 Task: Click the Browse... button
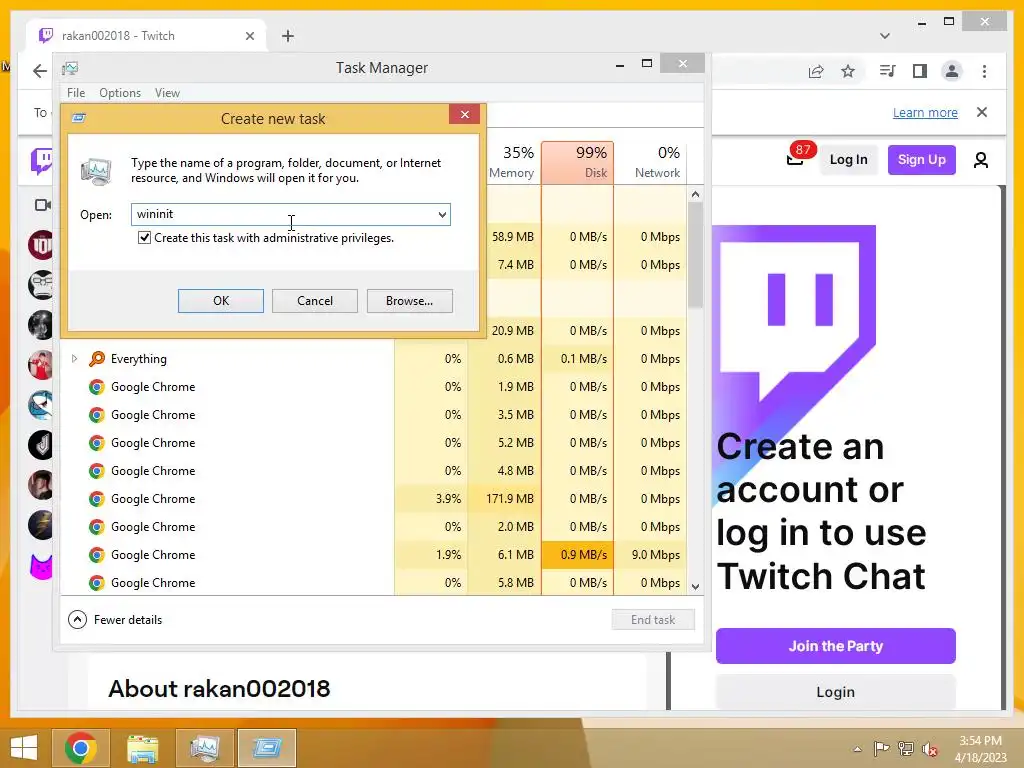tap(409, 301)
